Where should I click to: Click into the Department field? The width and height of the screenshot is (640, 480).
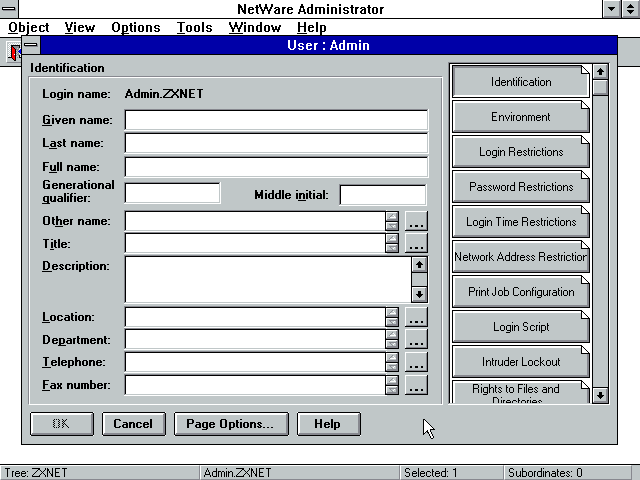click(255, 340)
